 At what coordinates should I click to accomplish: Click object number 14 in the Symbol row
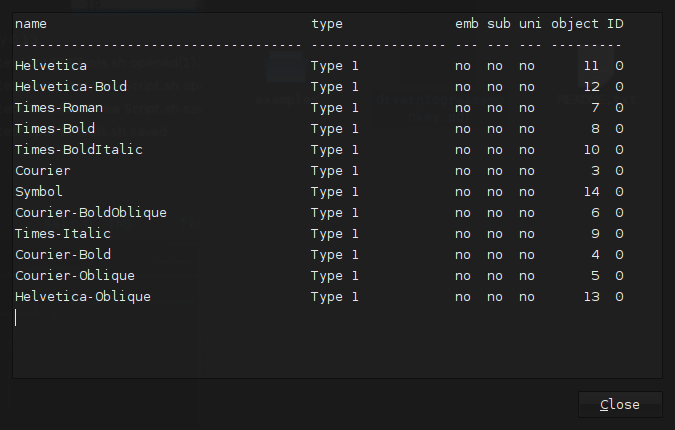tap(591, 192)
